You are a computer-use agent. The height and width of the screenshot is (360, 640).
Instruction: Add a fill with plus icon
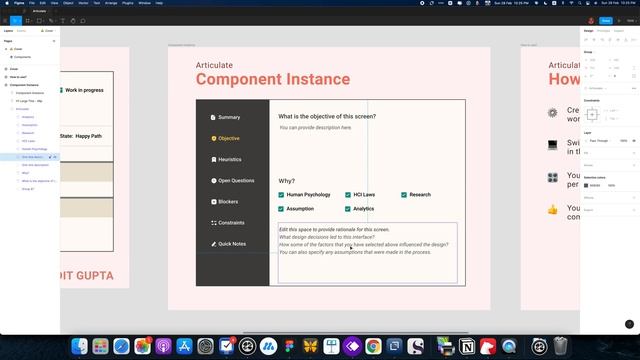pos(634,153)
